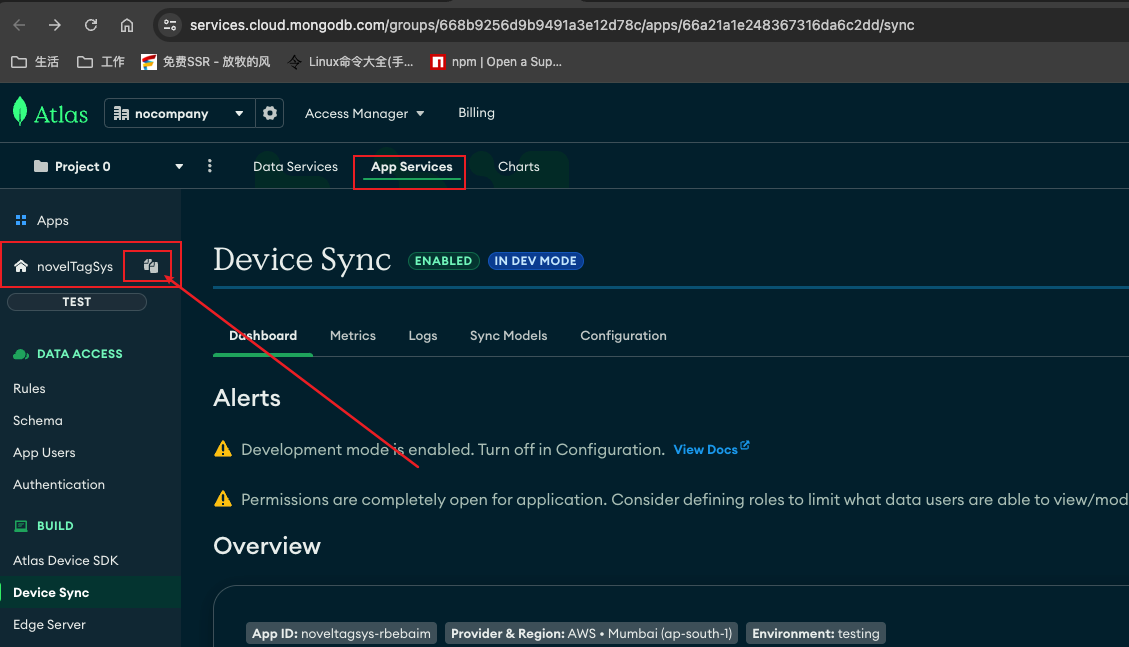Image resolution: width=1129 pixels, height=647 pixels.
Task: Click the Apps grid icon in sidebar
Action: pos(21,220)
